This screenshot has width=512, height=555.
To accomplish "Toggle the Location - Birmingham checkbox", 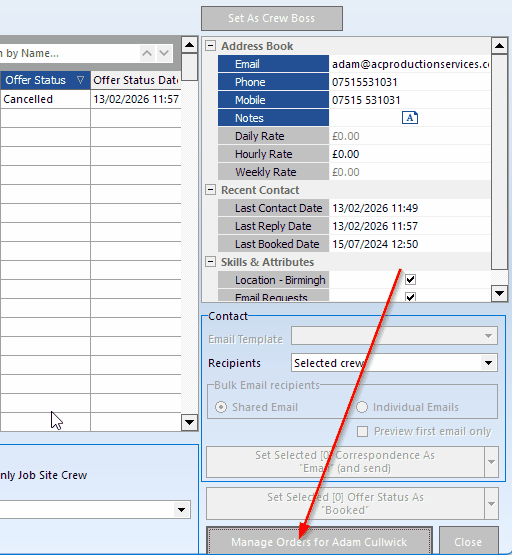I will pyautogui.click(x=410, y=280).
